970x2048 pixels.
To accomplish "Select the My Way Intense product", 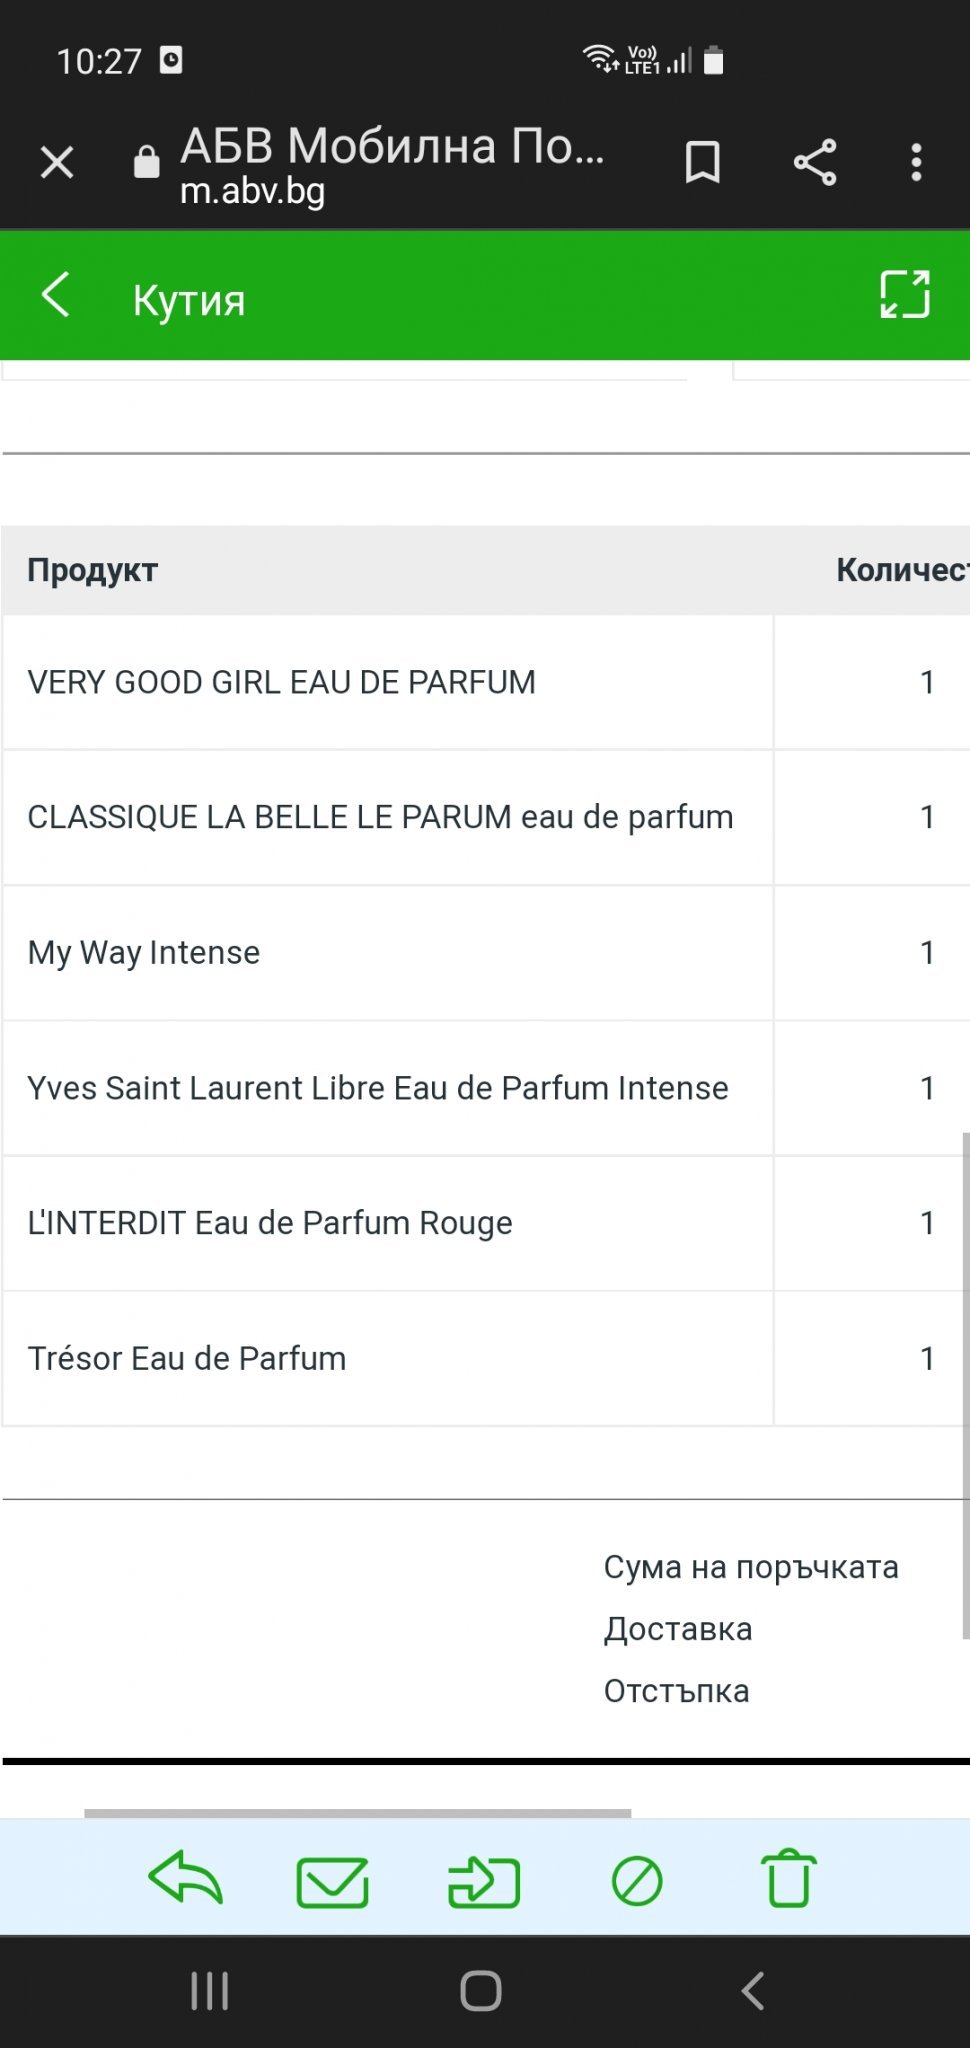I will (144, 953).
